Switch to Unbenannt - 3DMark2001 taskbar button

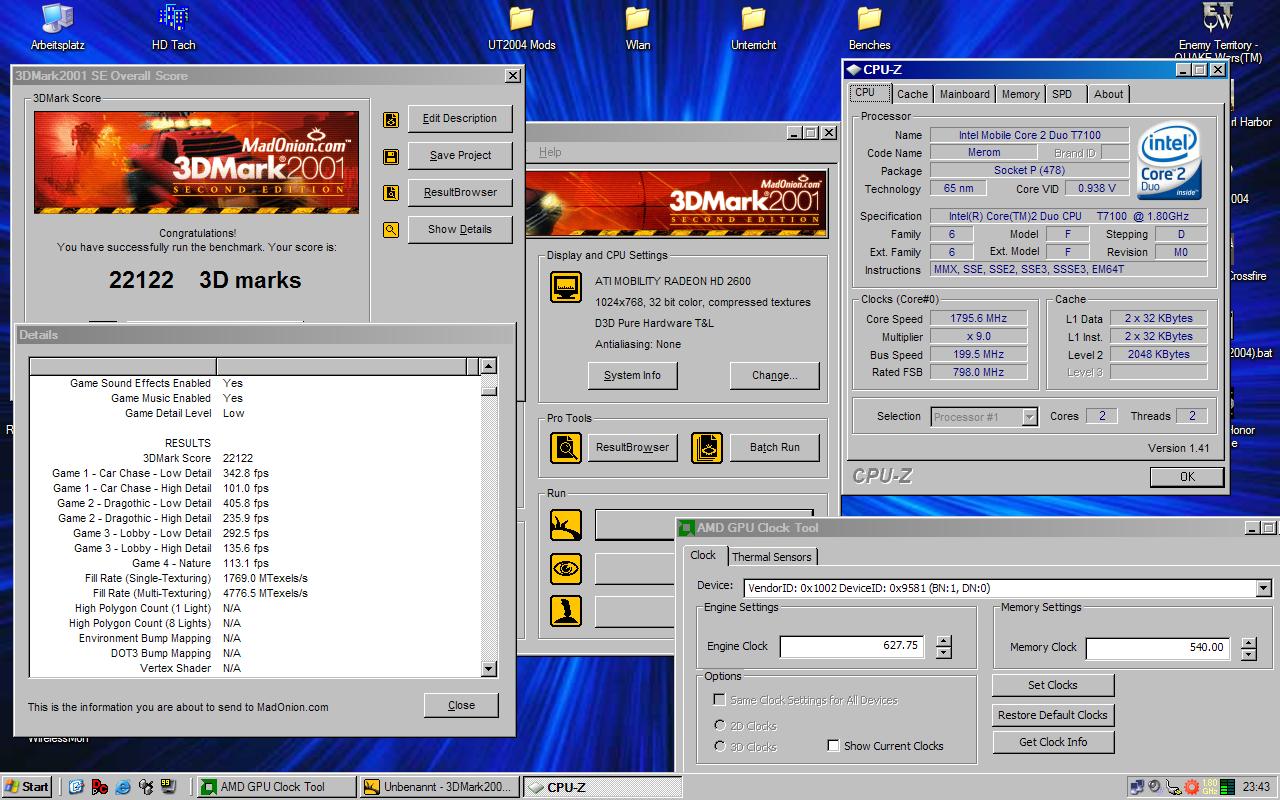pyautogui.click(x=439, y=787)
